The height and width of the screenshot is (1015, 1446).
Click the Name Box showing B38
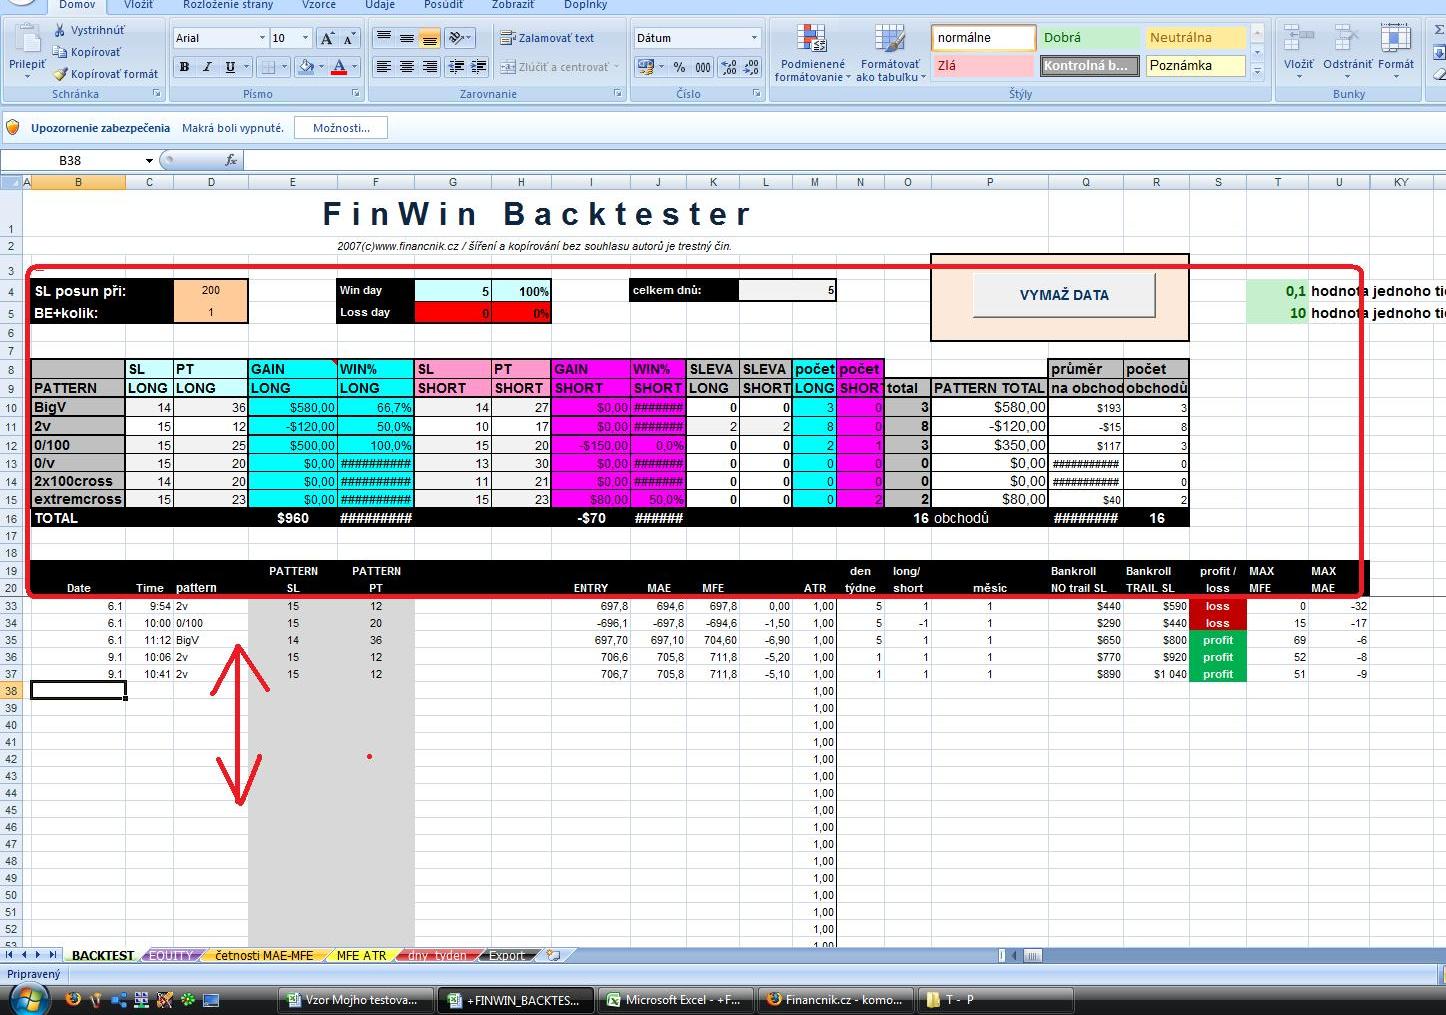70,160
